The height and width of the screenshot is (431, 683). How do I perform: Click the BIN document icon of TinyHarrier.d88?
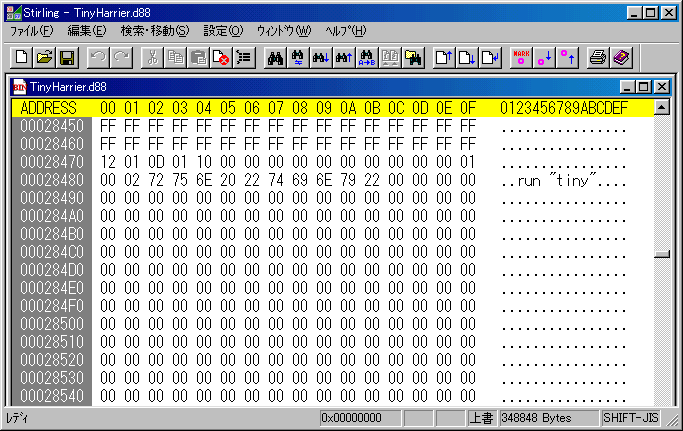point(19,87)
